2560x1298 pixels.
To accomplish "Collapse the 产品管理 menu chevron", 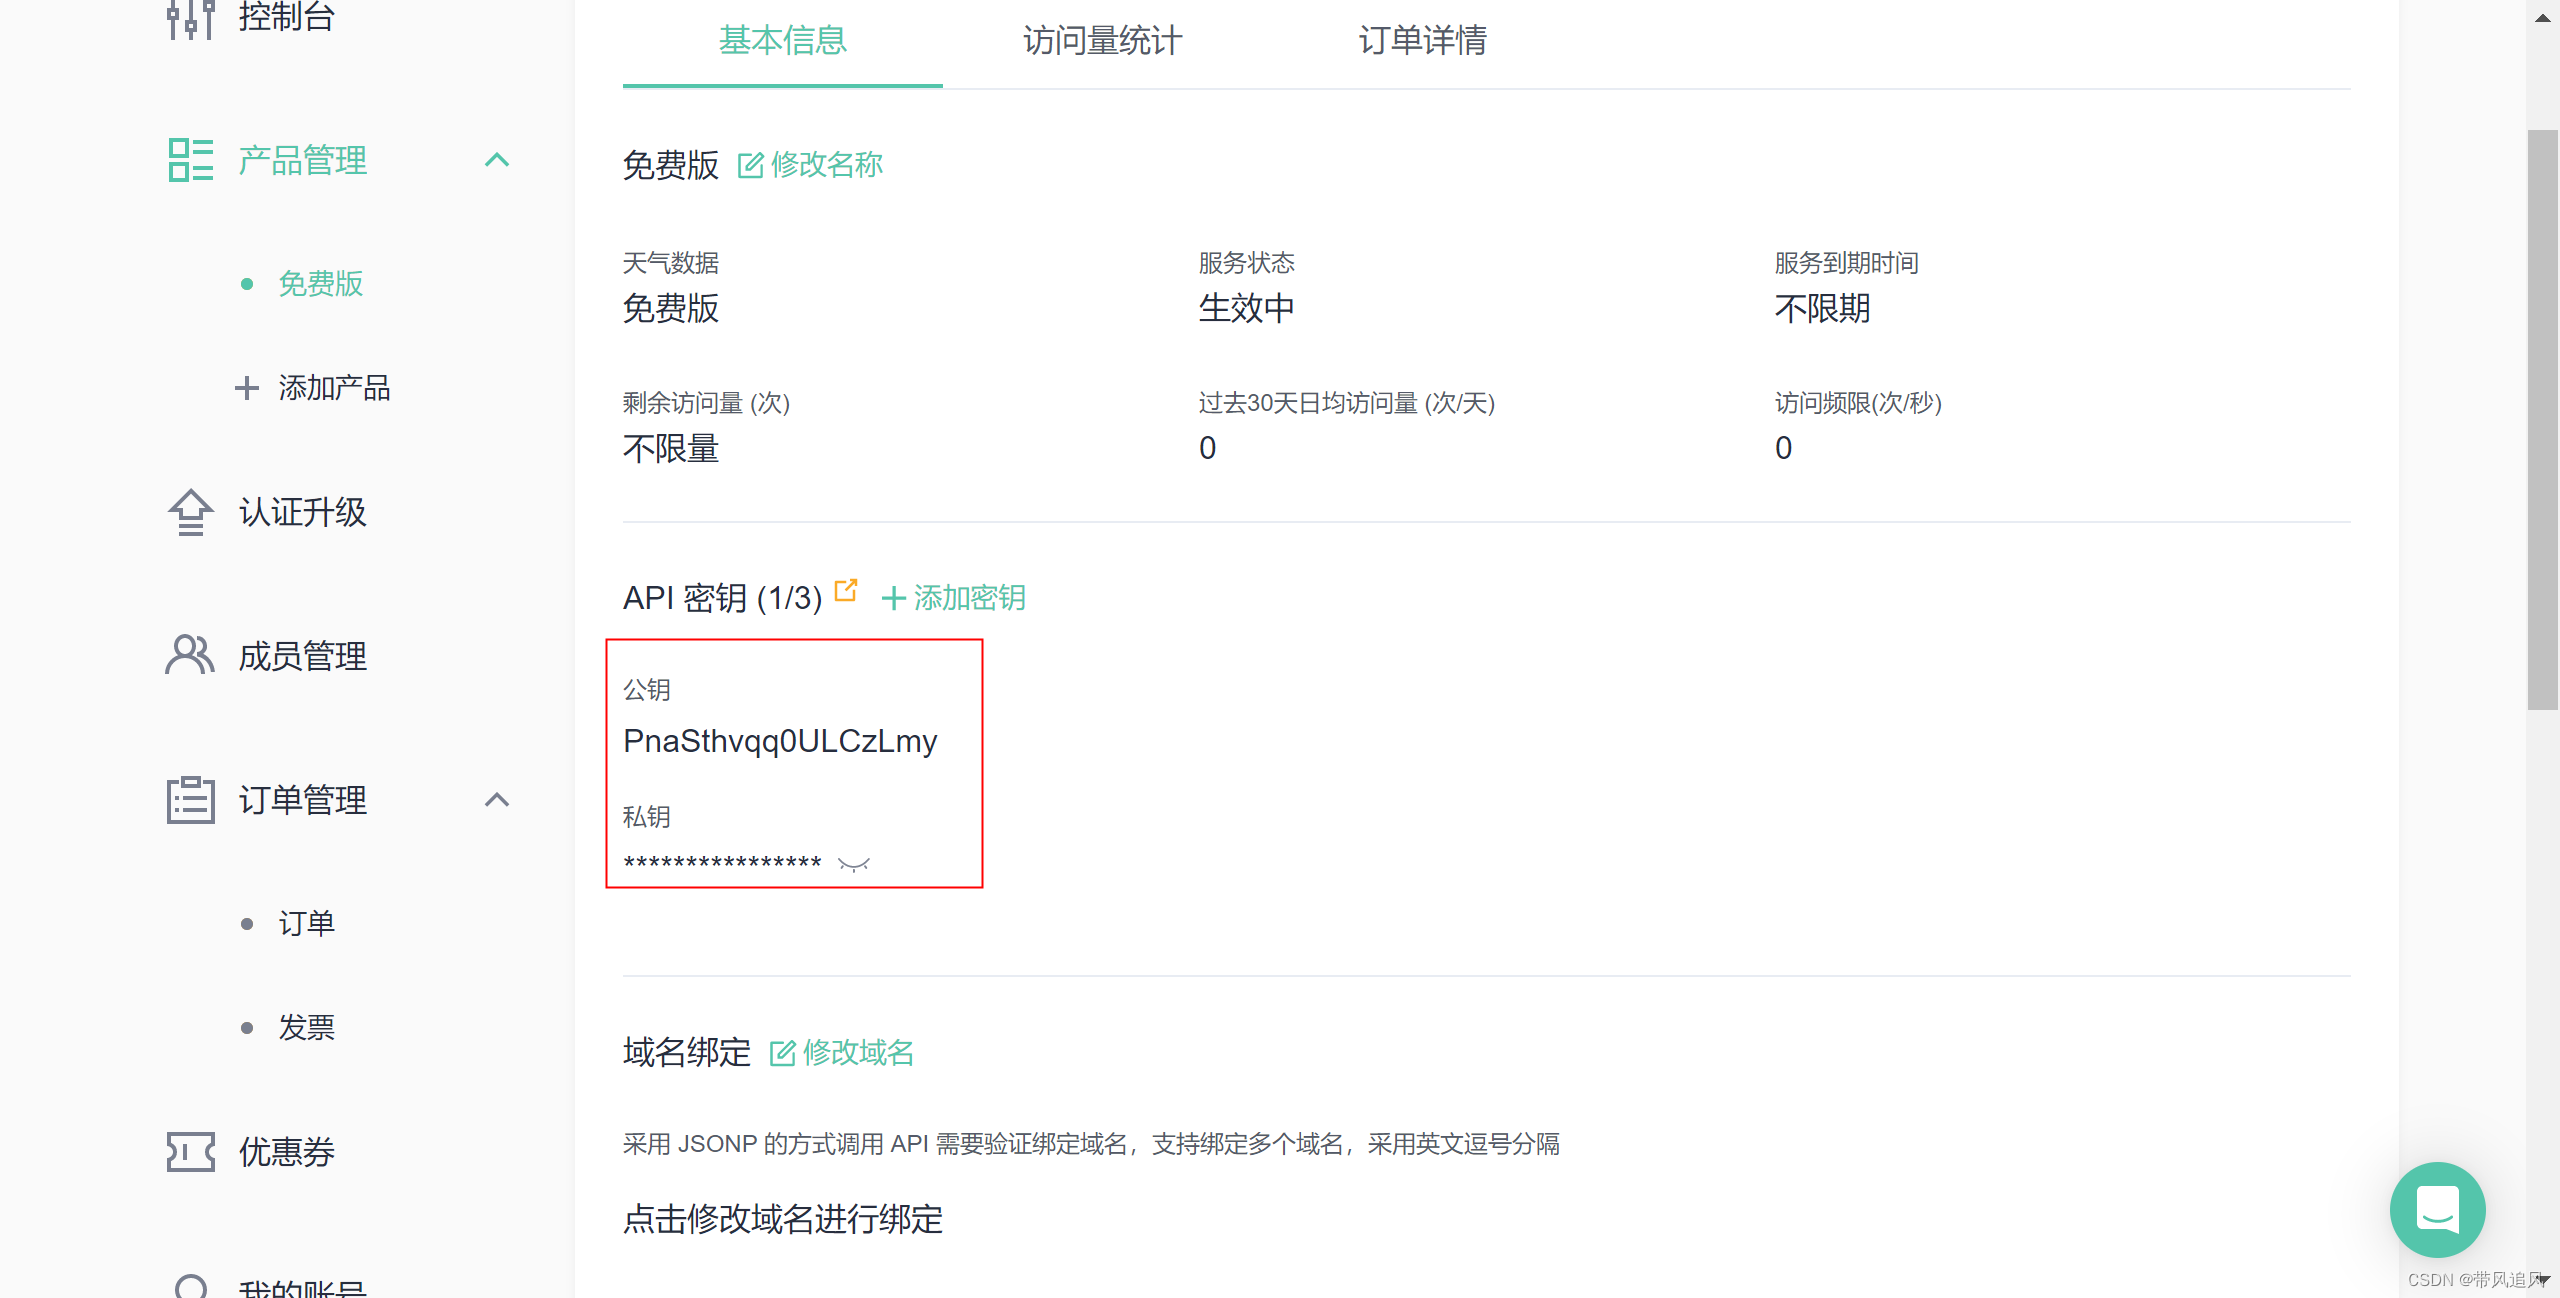I will 497,160.
